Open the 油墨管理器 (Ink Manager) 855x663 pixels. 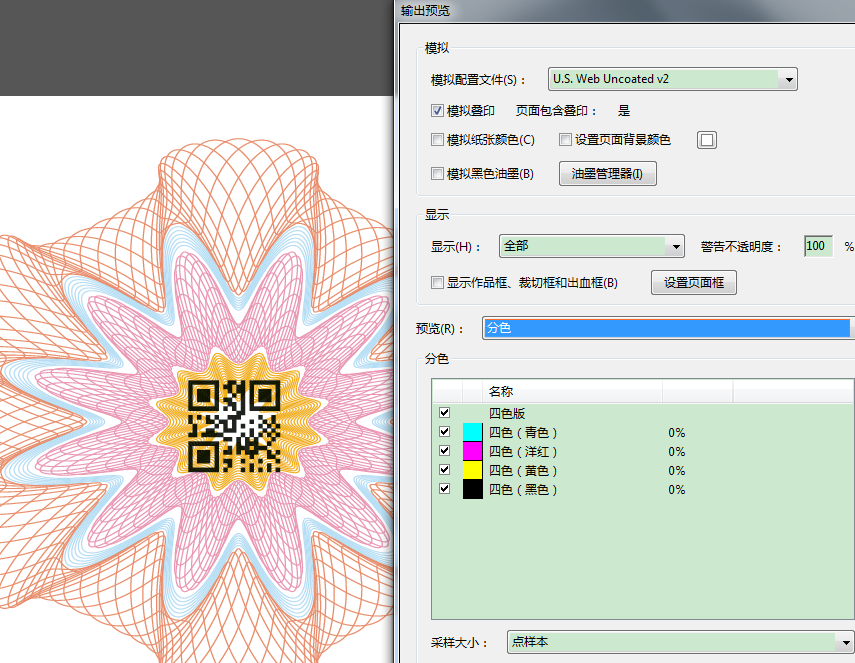pyautogui.click(x=607, y=173)
